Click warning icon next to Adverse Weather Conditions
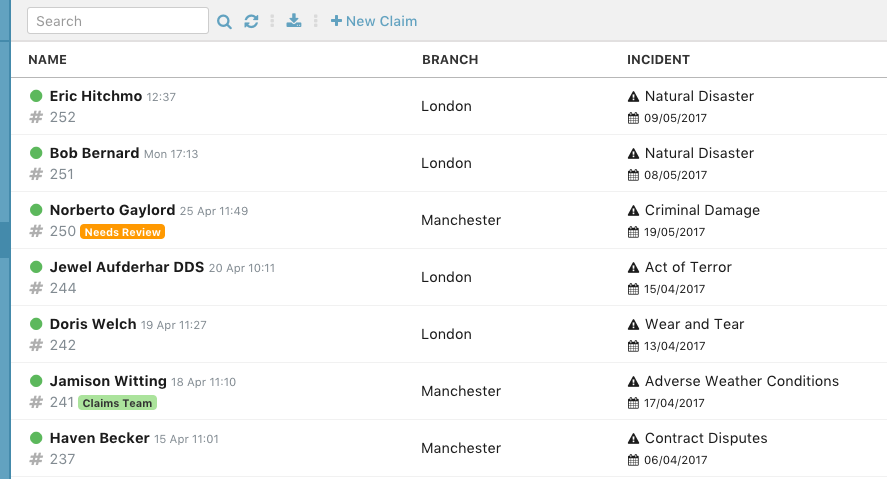This screenshot has width=887, height=479. (634, 382)
